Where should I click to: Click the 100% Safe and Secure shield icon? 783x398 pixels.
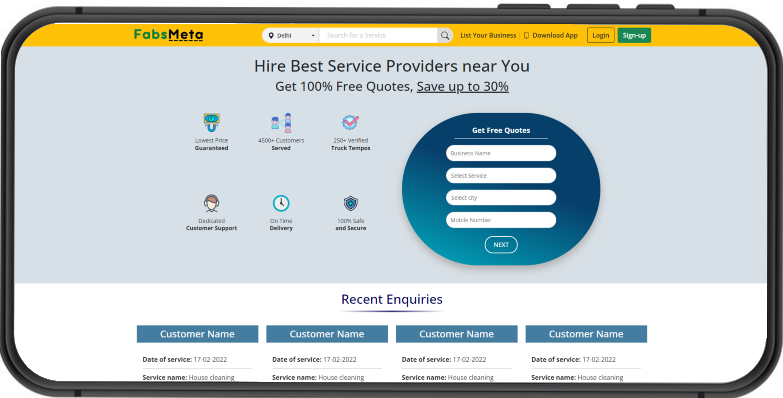point(351,203)
